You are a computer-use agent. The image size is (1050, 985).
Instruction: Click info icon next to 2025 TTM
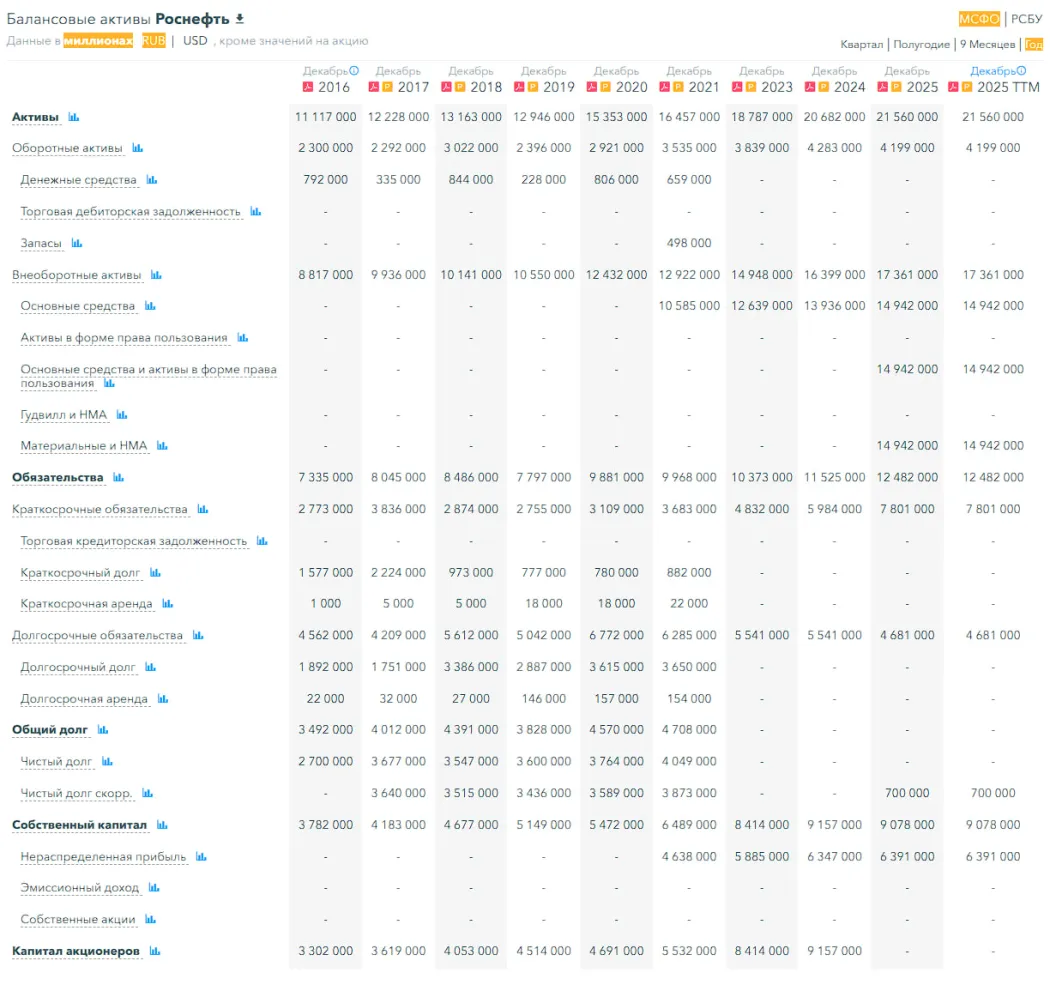pyautogui.click(x=1021, y=70)
